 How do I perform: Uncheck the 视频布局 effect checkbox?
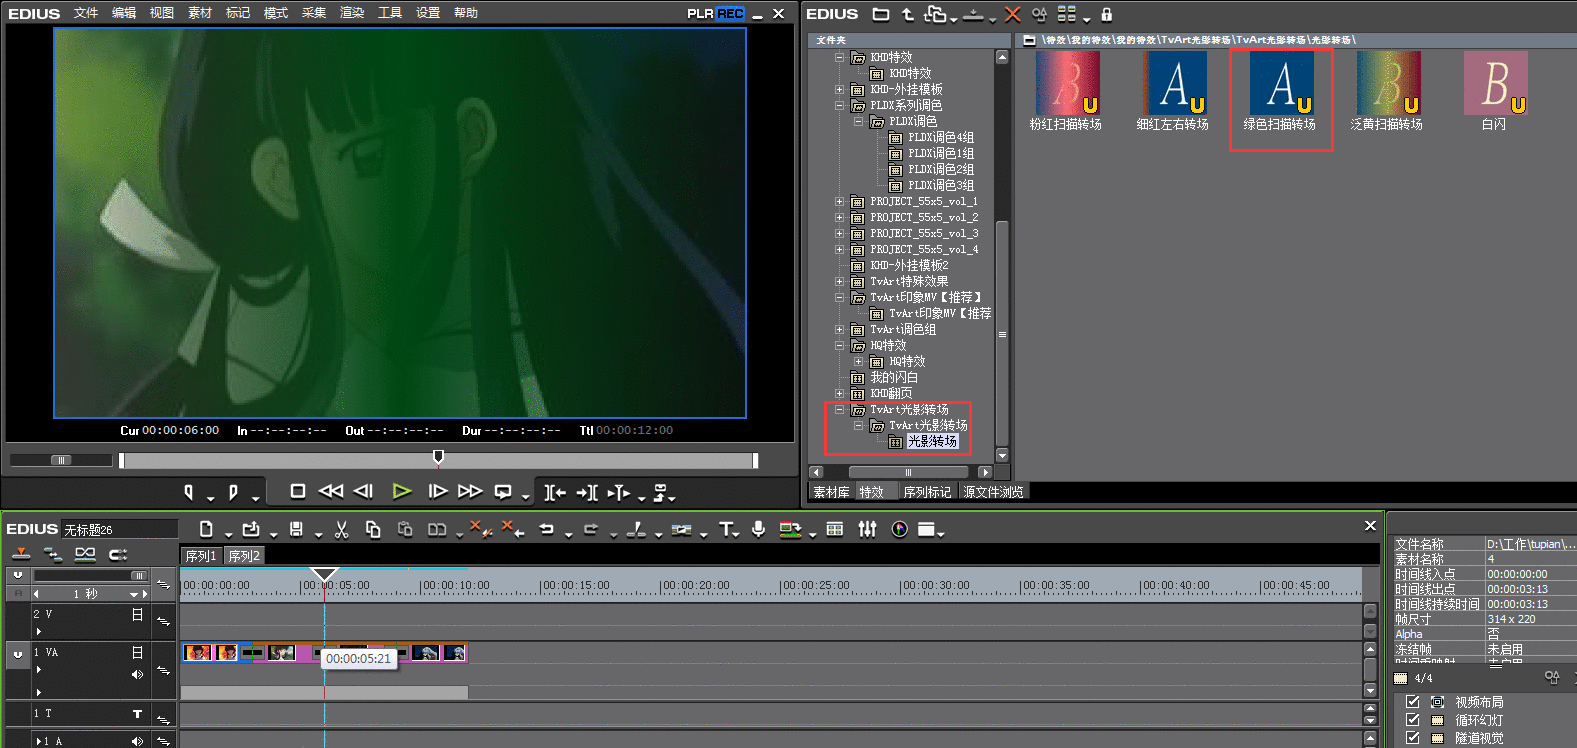pos(1412,702)
